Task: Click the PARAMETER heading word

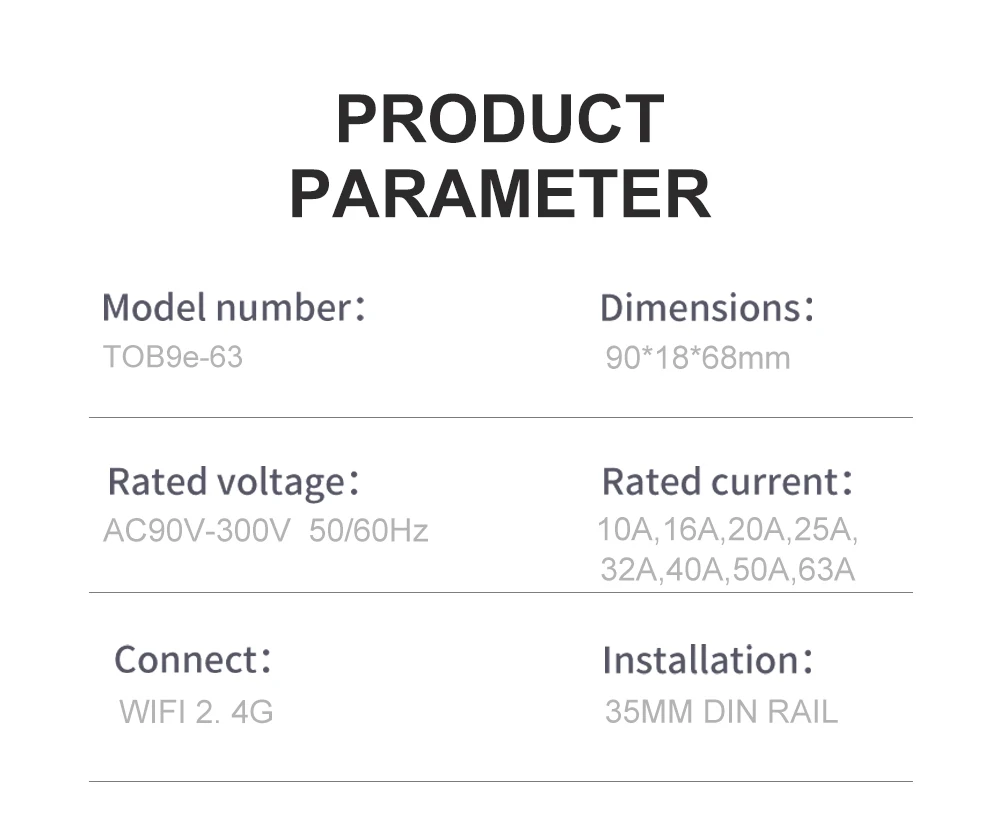Action: click(501, 194)
